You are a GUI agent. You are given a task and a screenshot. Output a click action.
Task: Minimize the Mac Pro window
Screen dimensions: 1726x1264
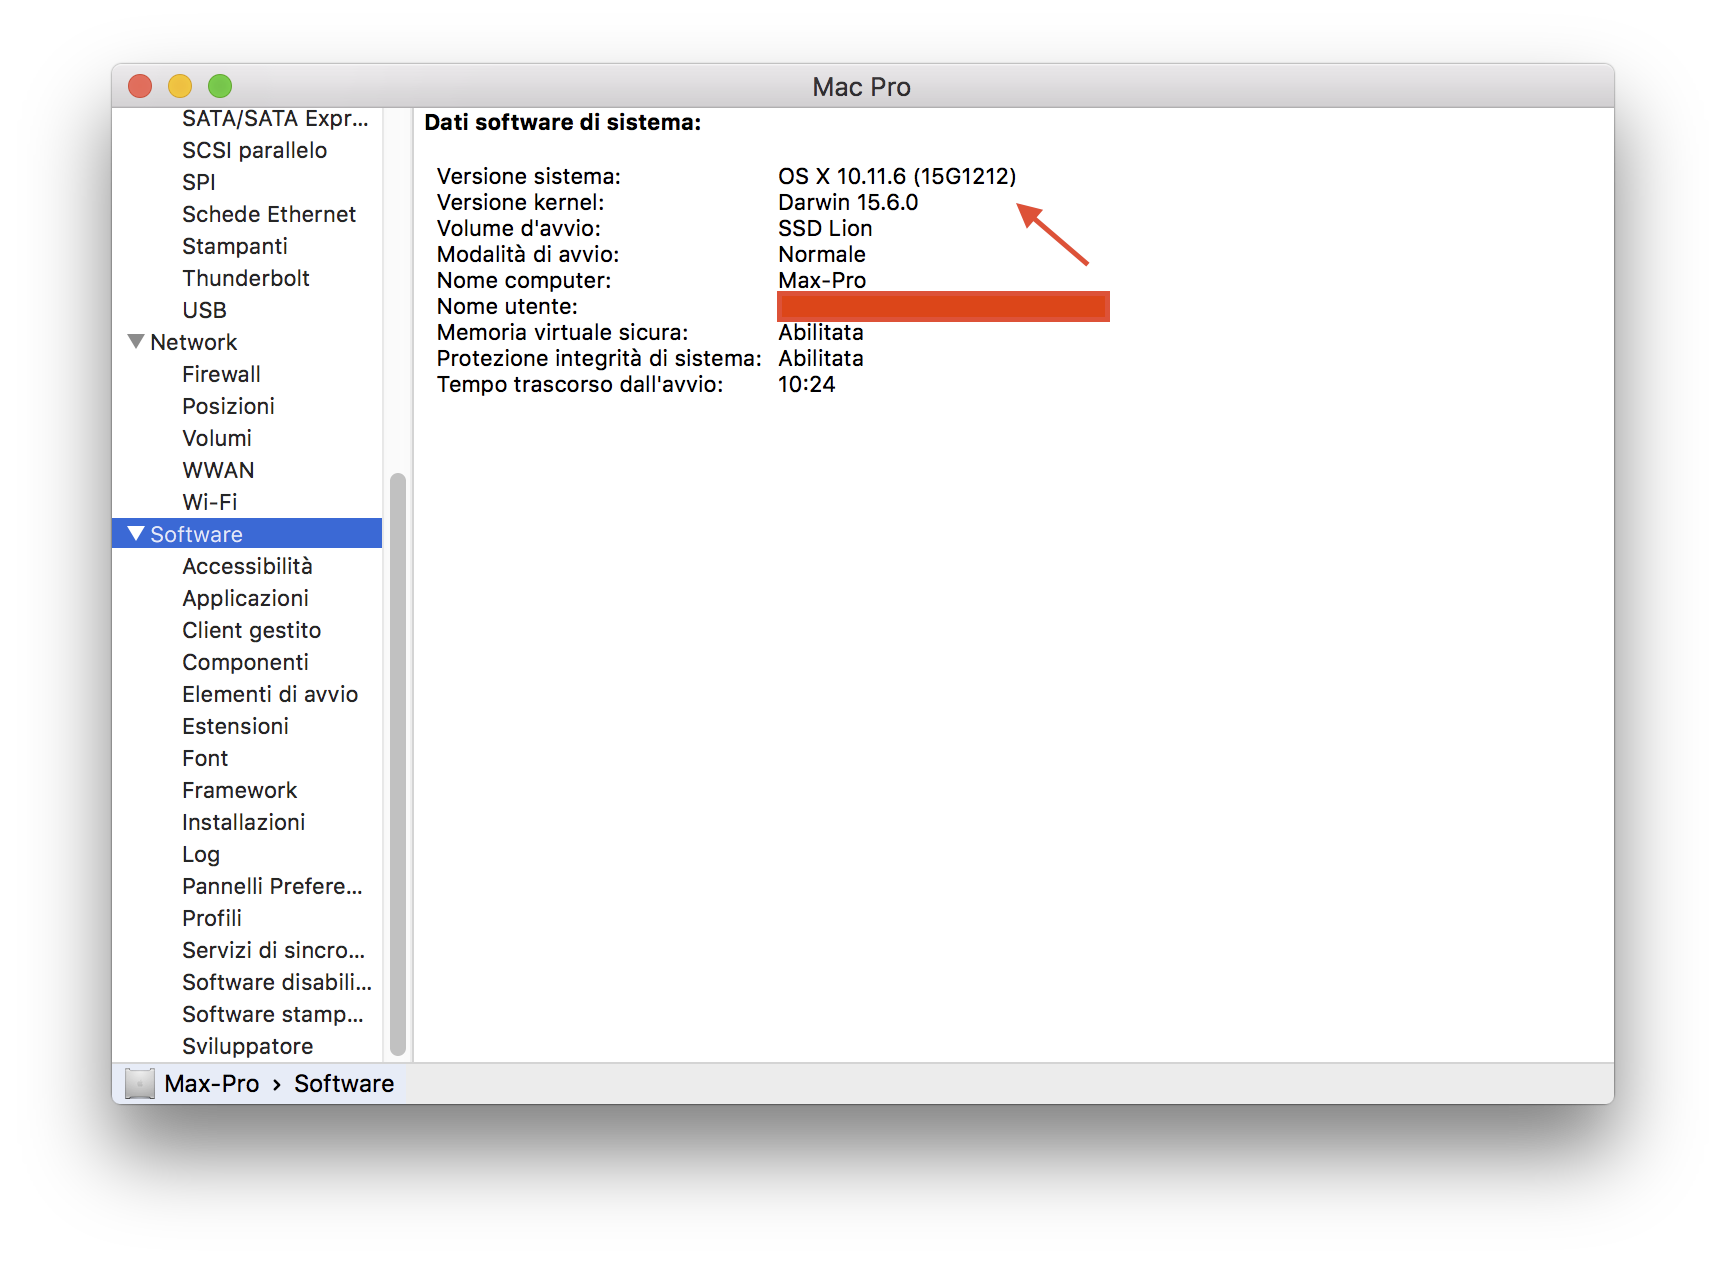click(180, 86)
